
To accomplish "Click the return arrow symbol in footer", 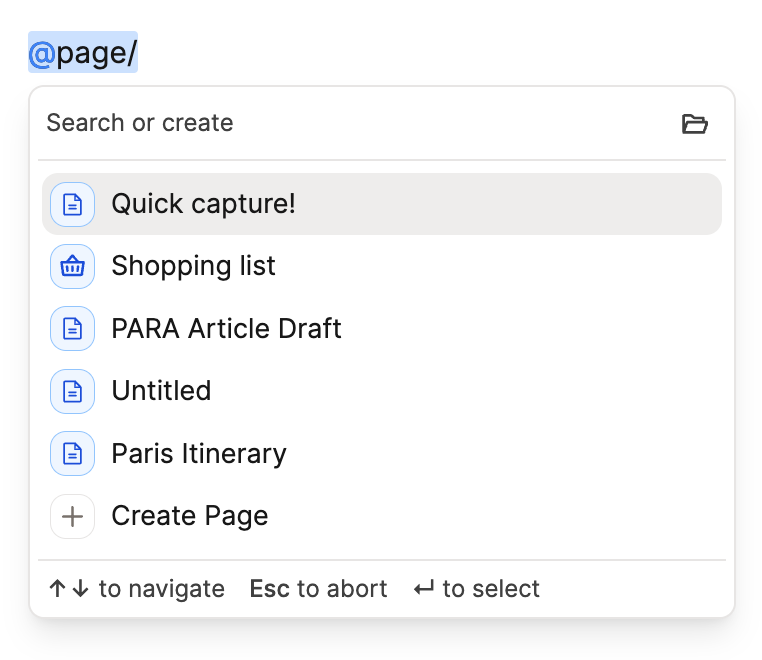I will pos(424,589).
